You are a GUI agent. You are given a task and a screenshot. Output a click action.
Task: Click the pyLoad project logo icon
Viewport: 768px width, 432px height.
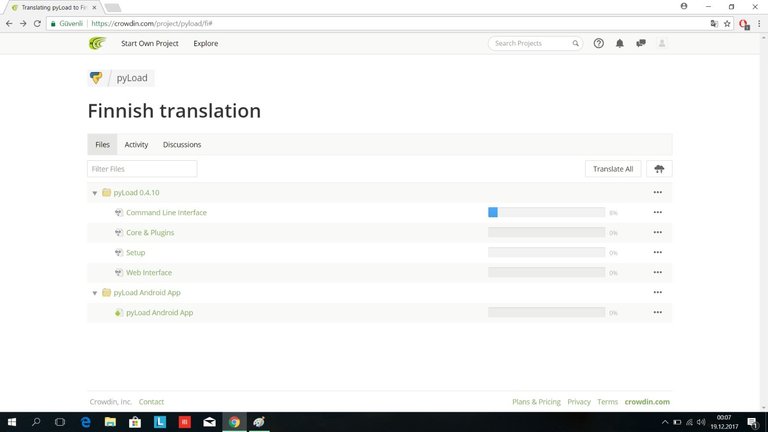click(96, 78)
